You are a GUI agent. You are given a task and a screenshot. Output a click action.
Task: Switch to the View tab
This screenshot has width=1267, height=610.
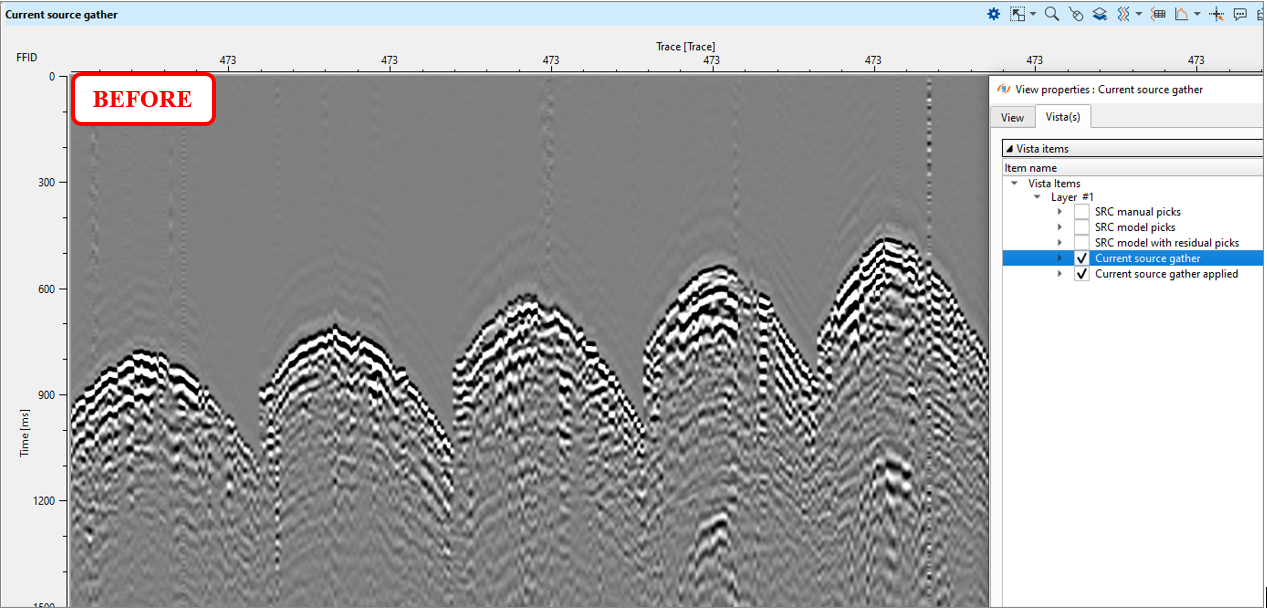(1012, 117)
